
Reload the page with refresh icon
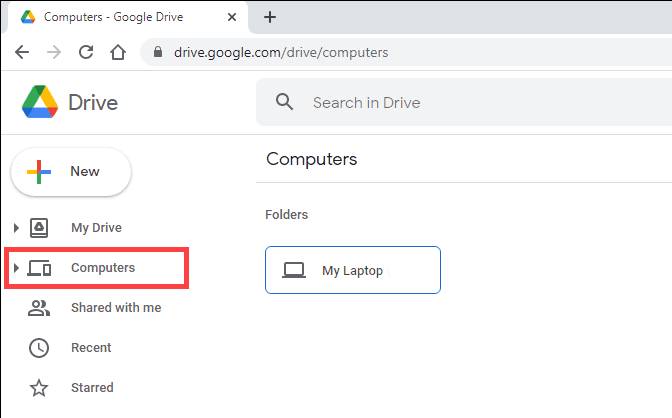[86, 52]
